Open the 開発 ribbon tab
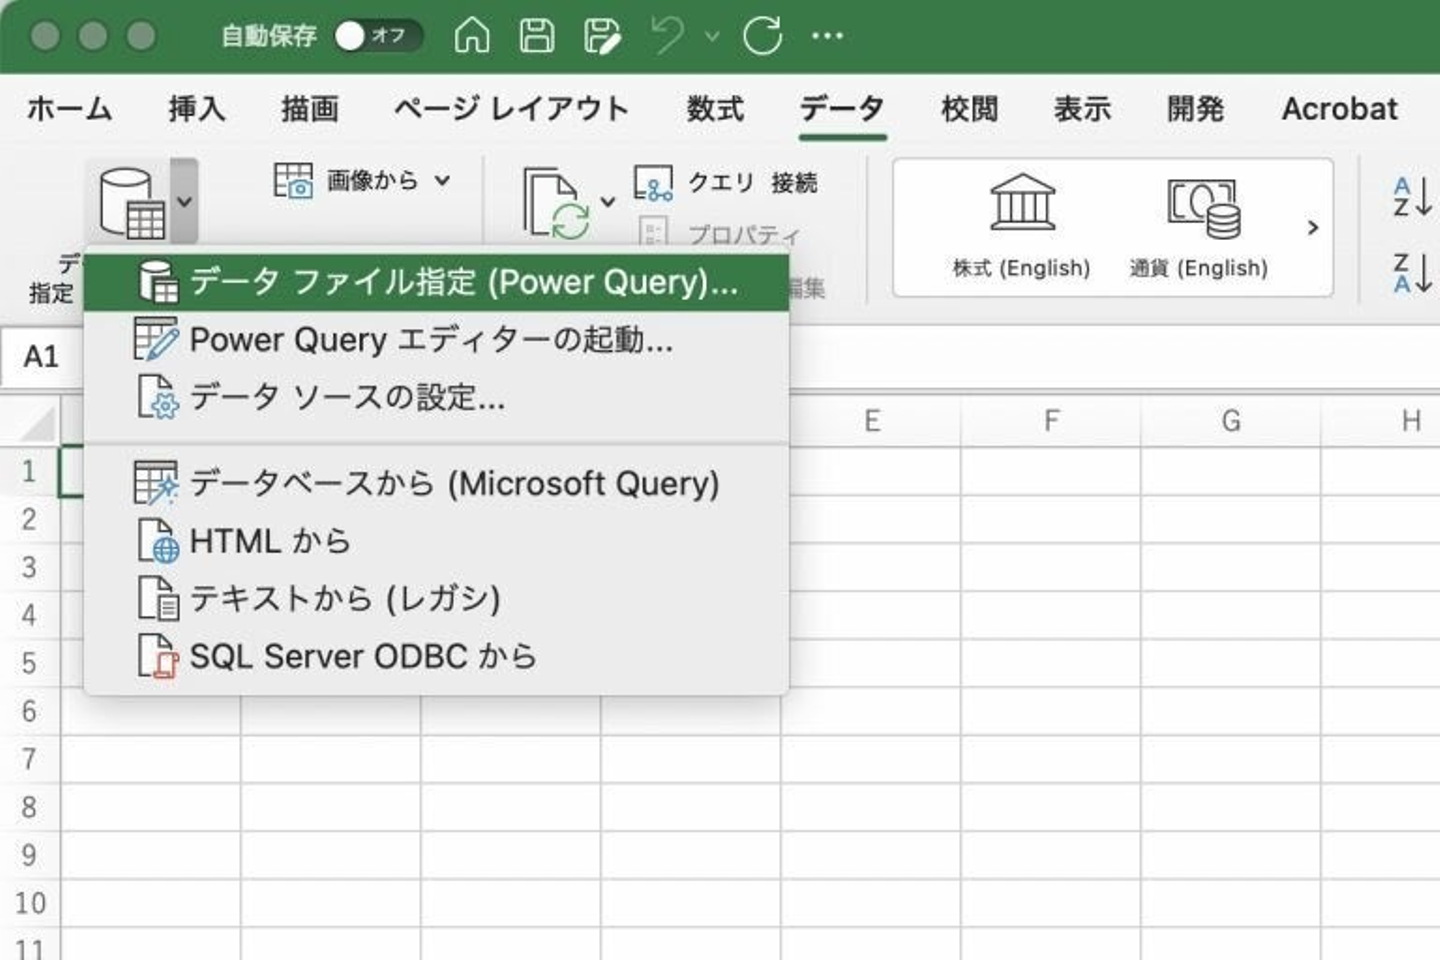The height and width of the screenshot is (960, 1440). click(1195, 108)
